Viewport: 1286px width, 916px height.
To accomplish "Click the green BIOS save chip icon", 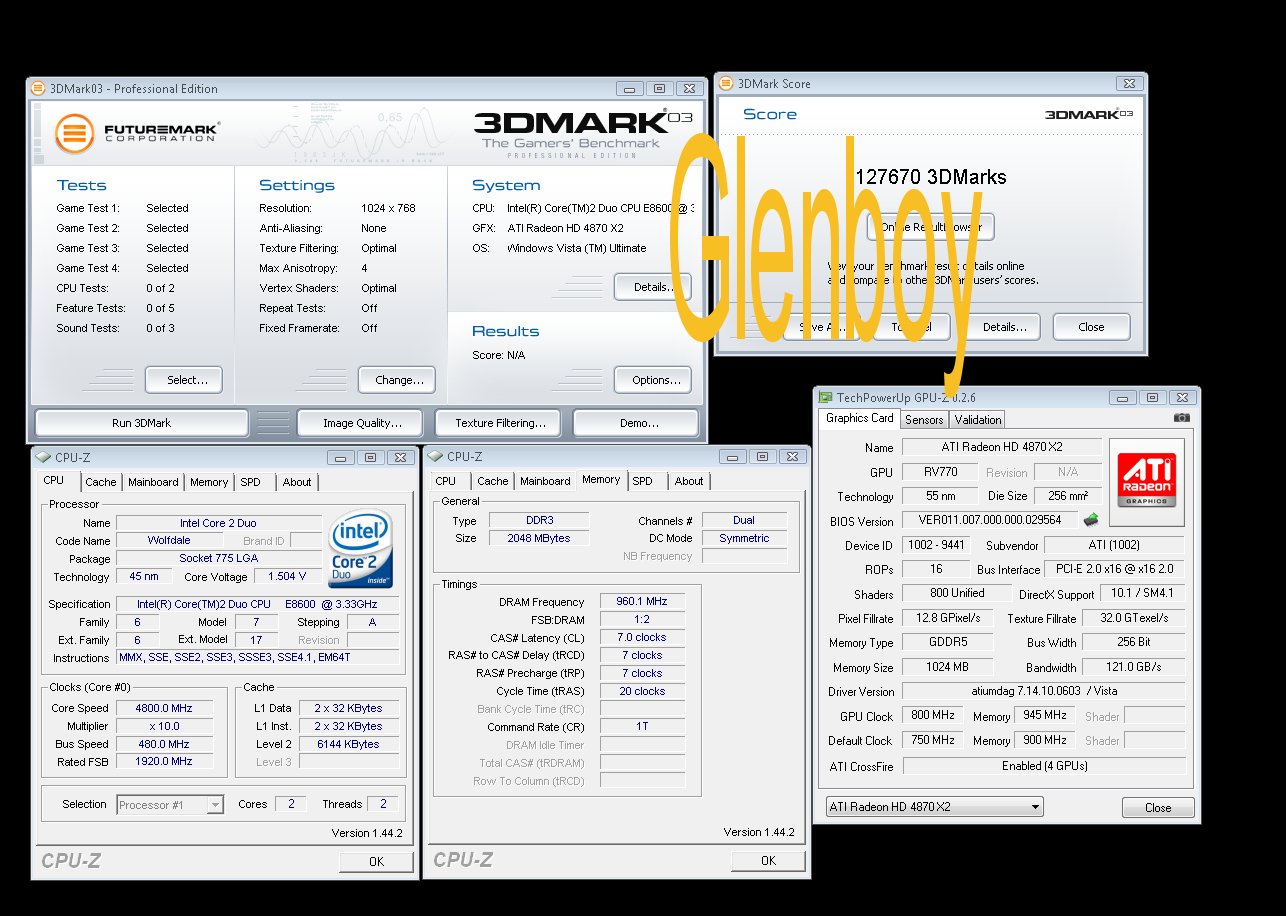I will (1091, 519).
